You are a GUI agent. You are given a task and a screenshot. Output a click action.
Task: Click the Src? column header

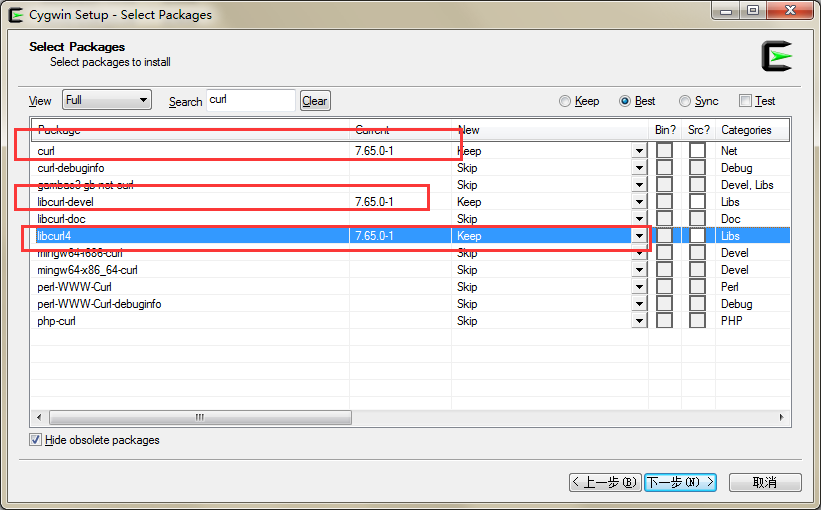pyautogui.click(x=698, y=130)
